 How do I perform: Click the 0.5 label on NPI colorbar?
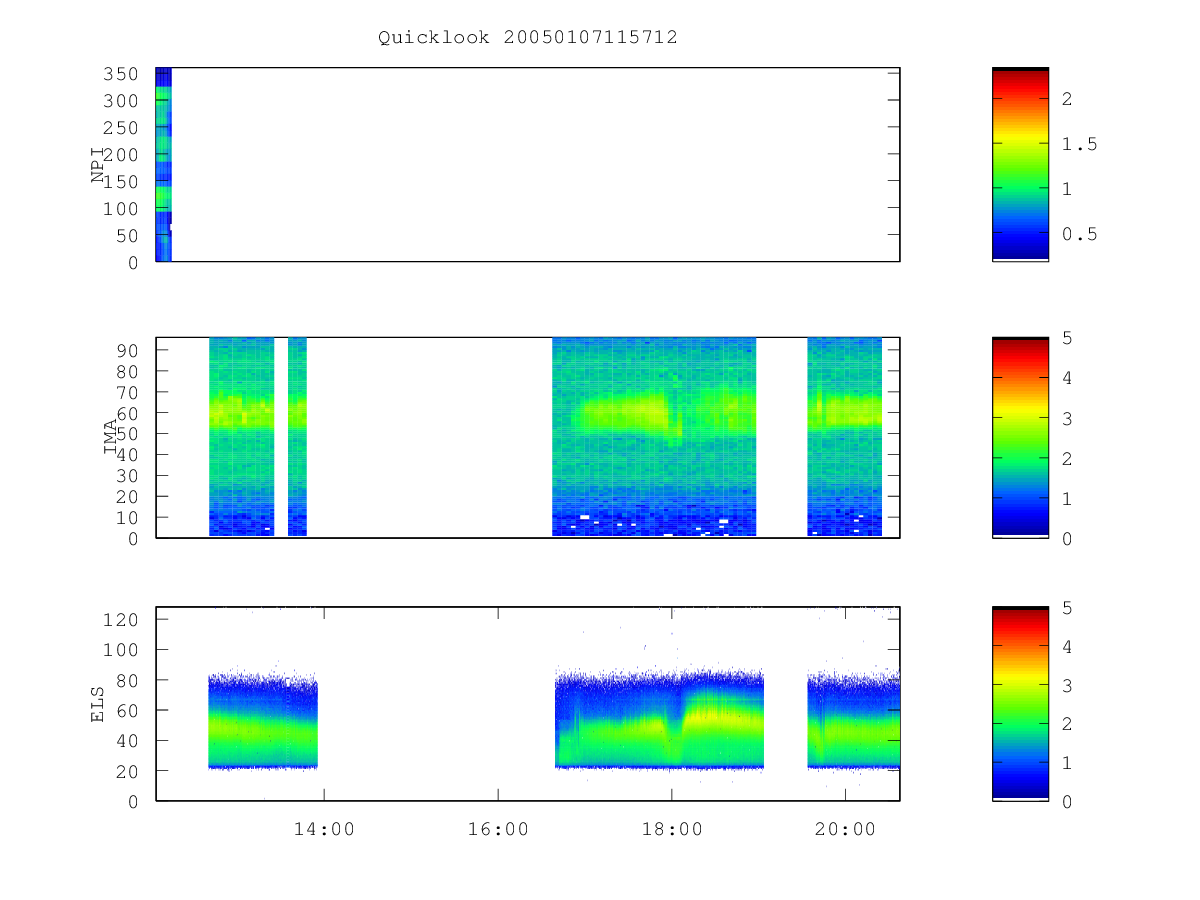pyautogui.click(x=1080, y=234)
